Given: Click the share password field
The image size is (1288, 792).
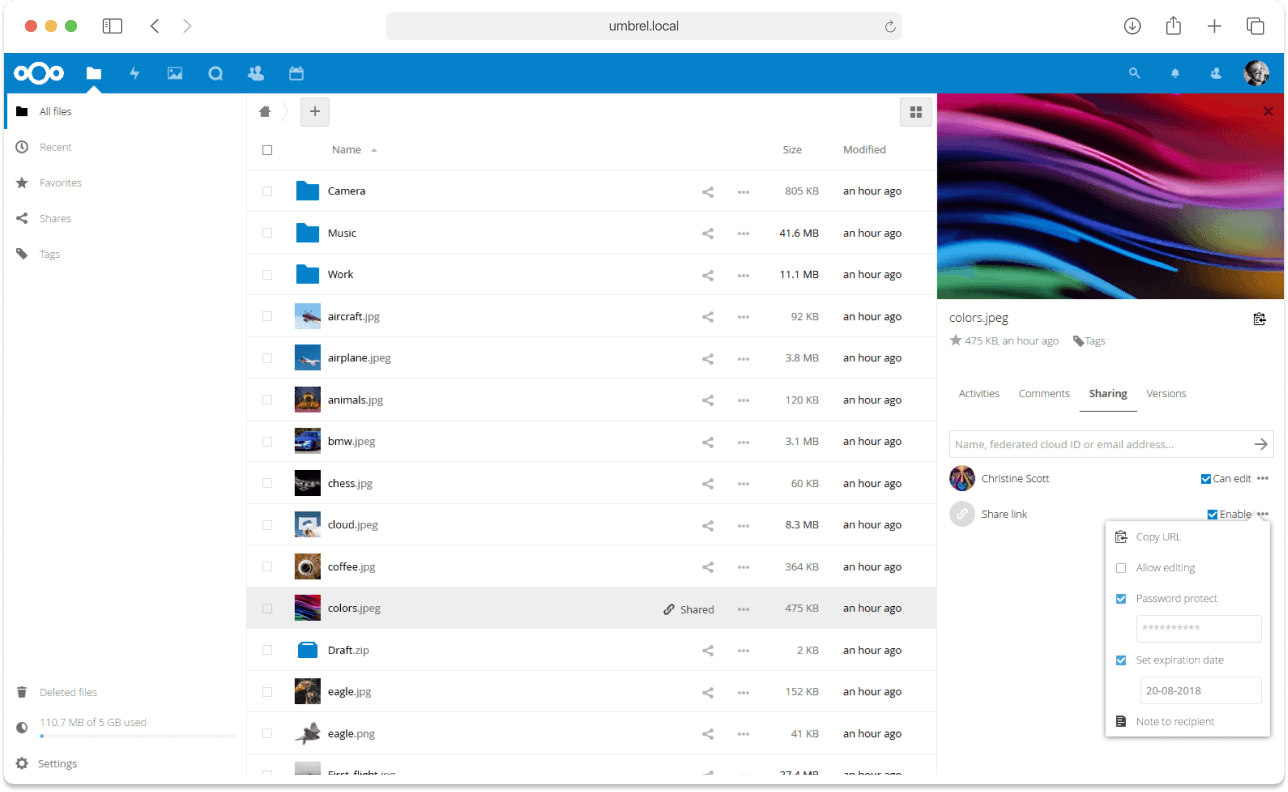Looking at the screenshot, I should click(1198, 629).
